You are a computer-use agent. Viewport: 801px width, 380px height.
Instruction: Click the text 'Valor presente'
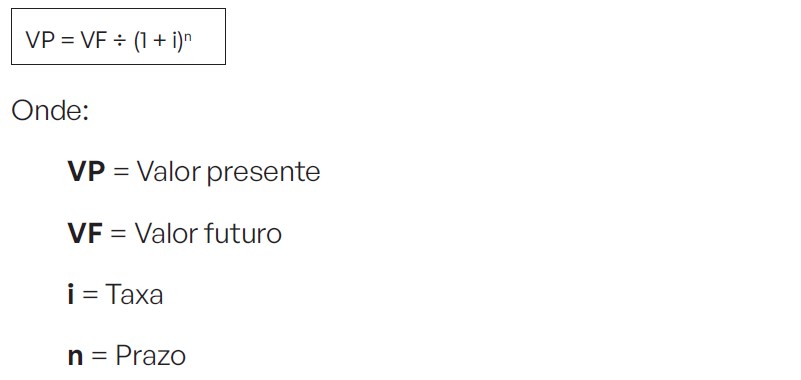(228, 173)
